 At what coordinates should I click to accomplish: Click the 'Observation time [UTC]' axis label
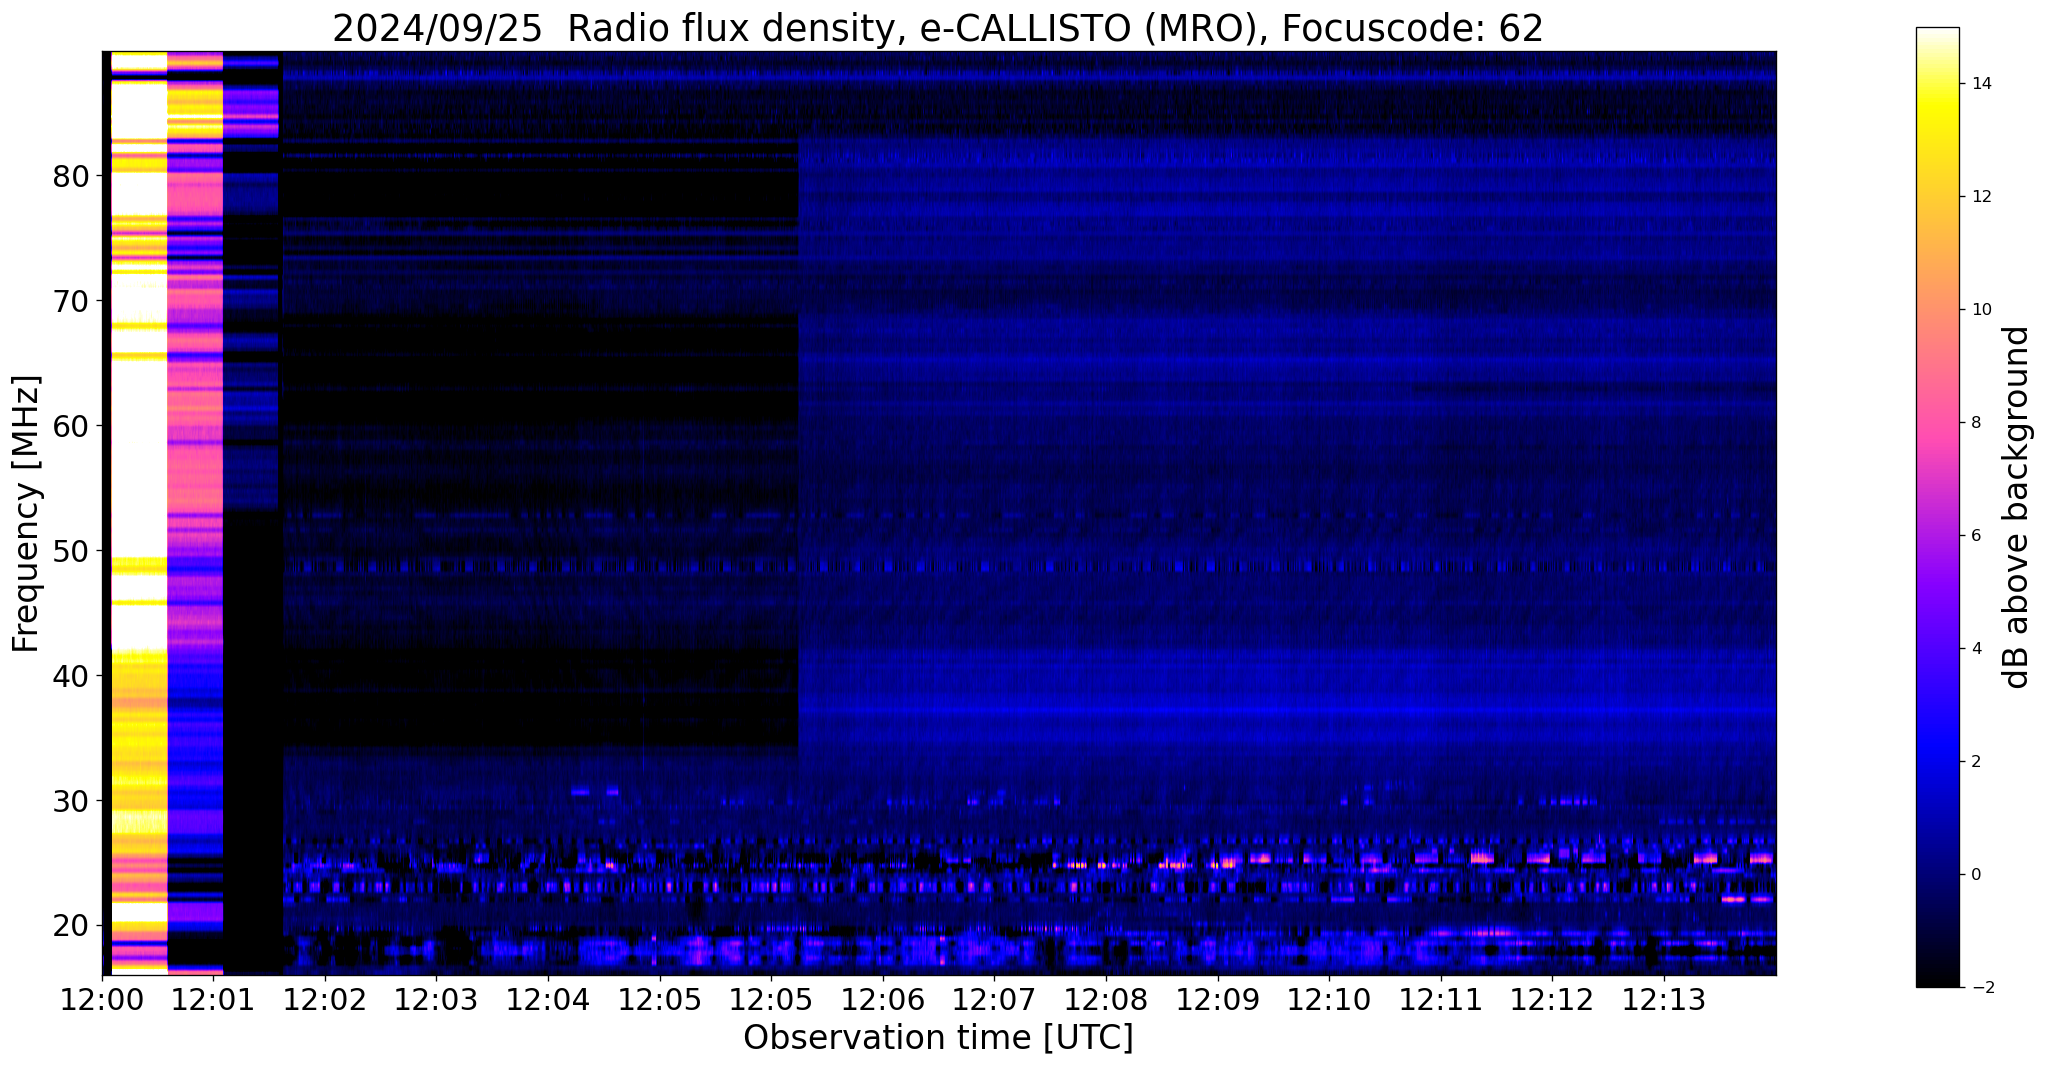pyautogui.click(x=938, y=1038)
